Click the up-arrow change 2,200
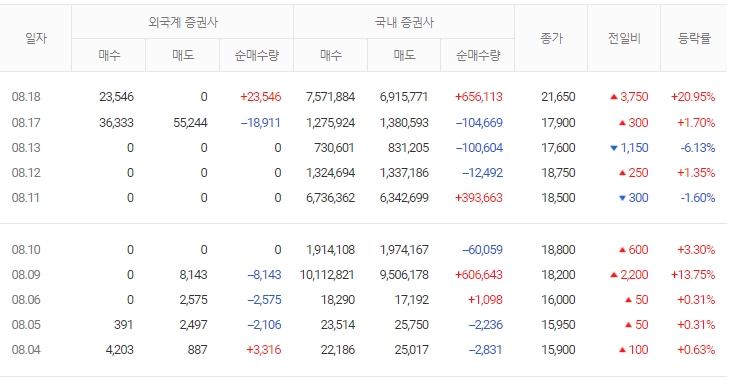Screen dimensions: 734x380 629,274
